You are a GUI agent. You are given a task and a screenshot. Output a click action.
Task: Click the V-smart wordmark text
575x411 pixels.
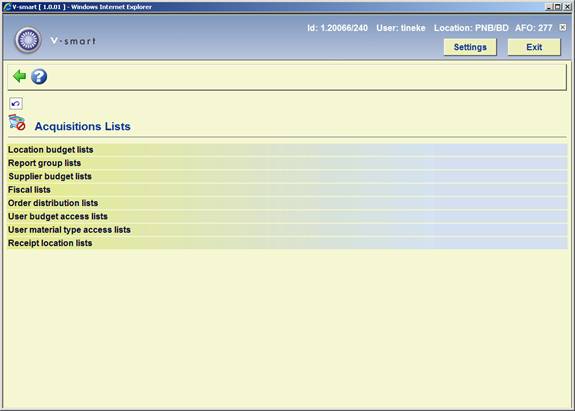tap(73, 41)
